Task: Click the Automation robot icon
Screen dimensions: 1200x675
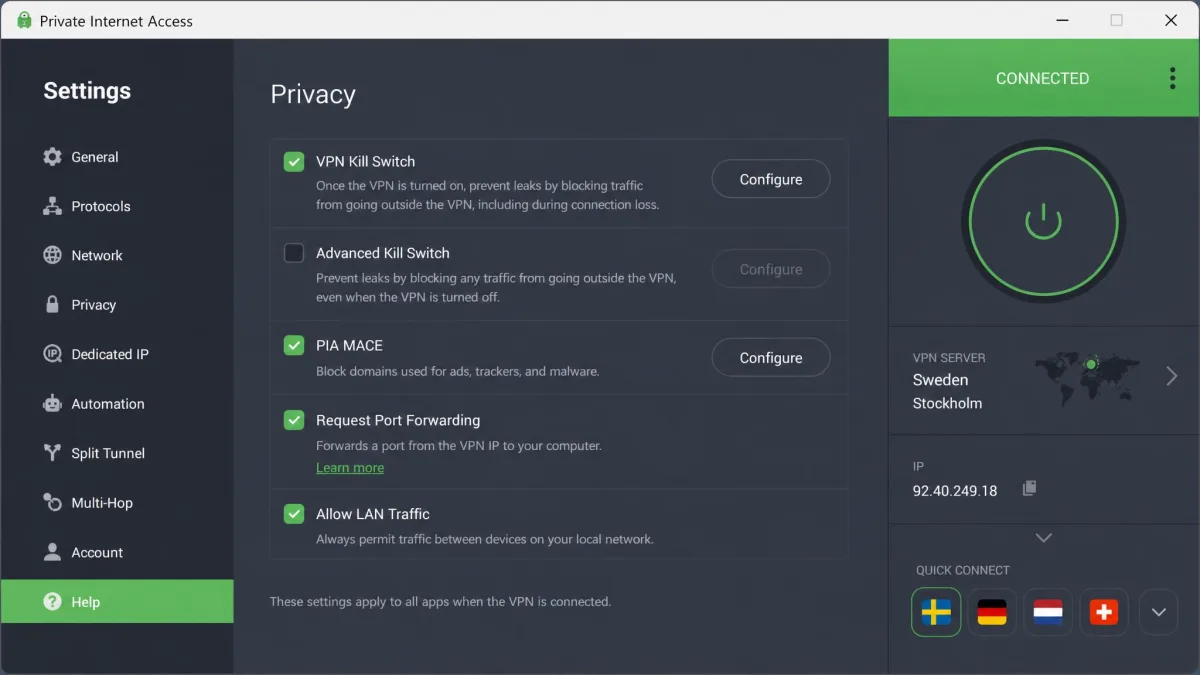Action: click(x=52, y=404)
